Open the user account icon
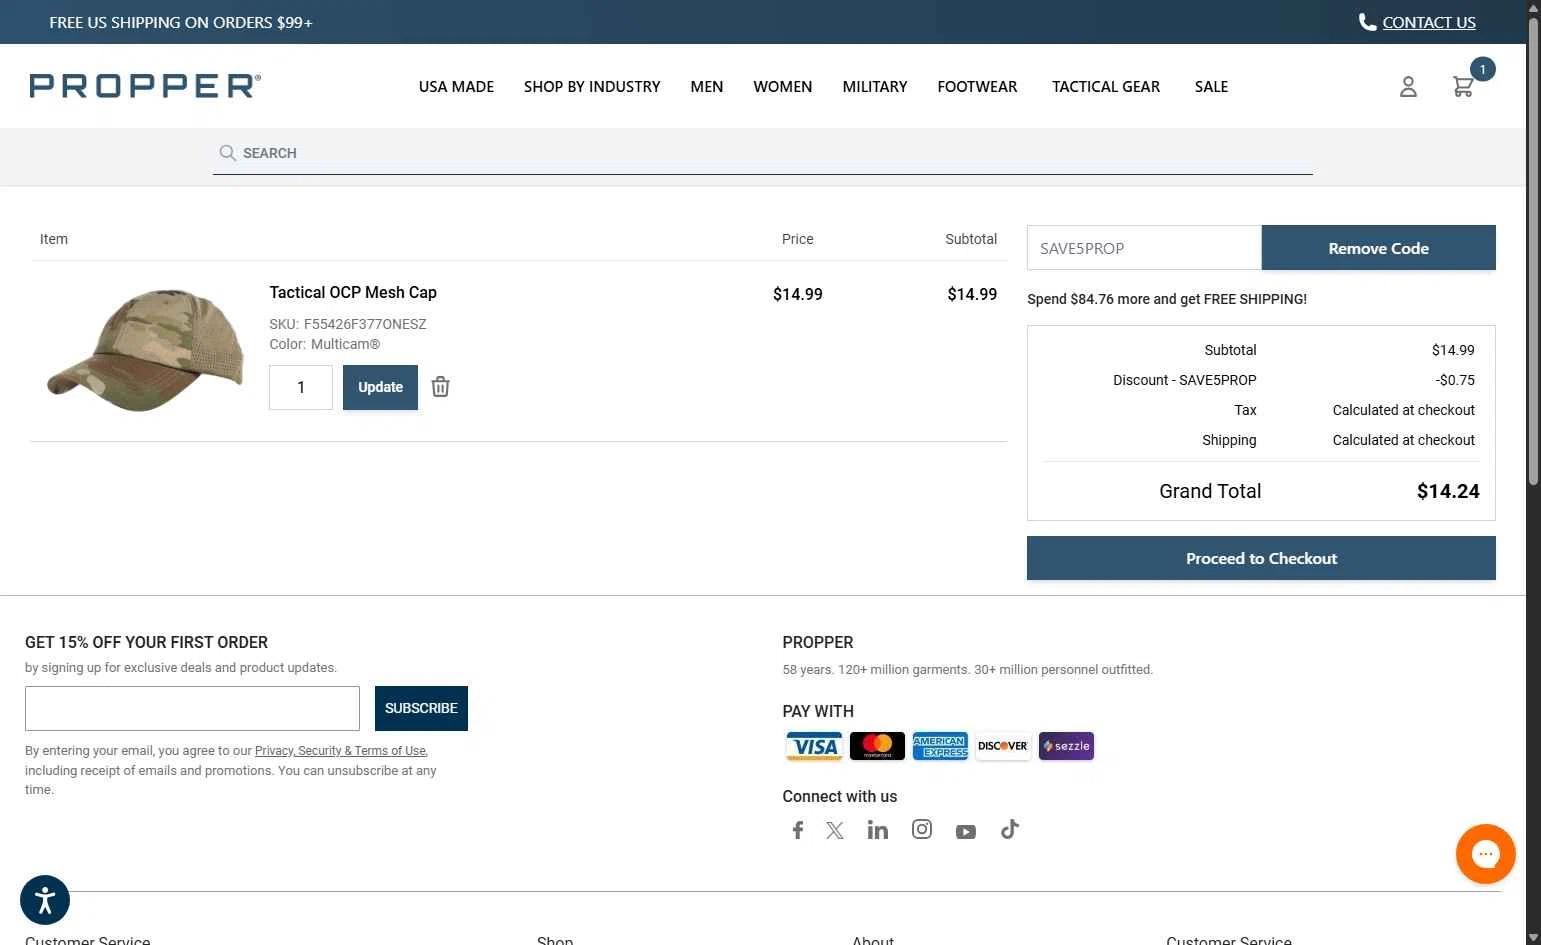Viewport: 1541px width, 945px height. coord(1408,87)
